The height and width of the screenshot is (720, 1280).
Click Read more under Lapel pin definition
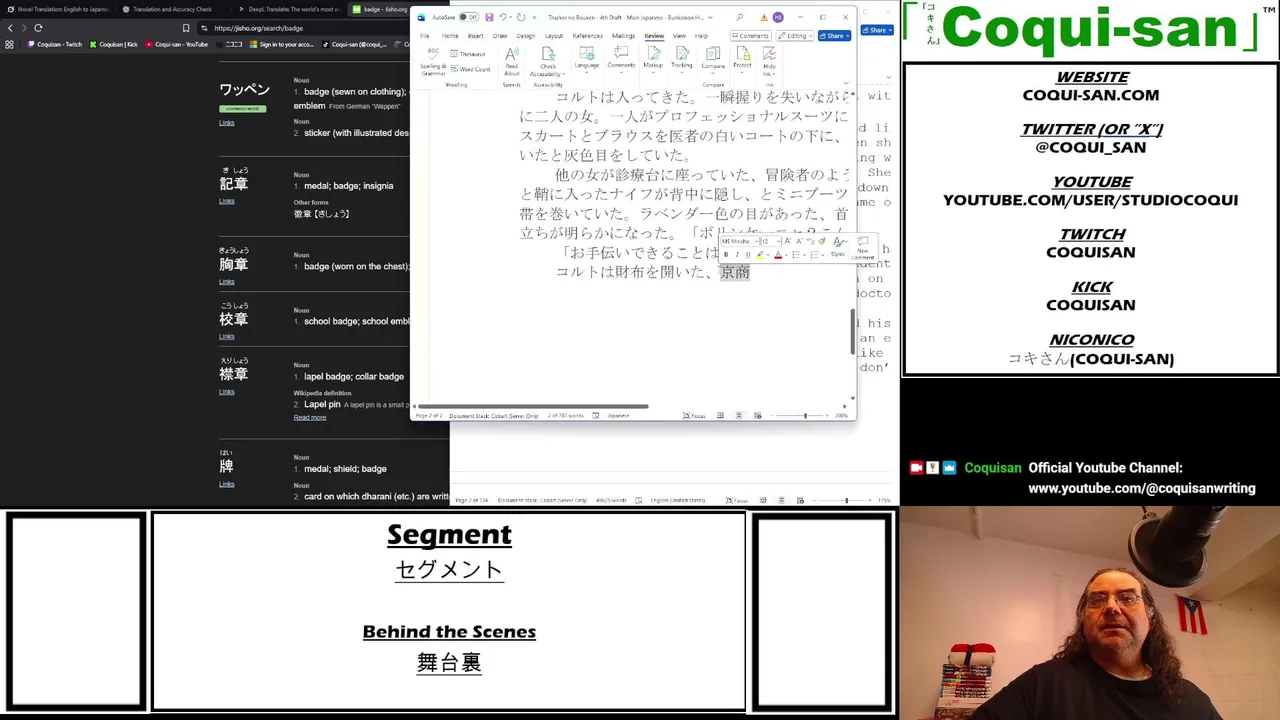[x=310, y=417]
